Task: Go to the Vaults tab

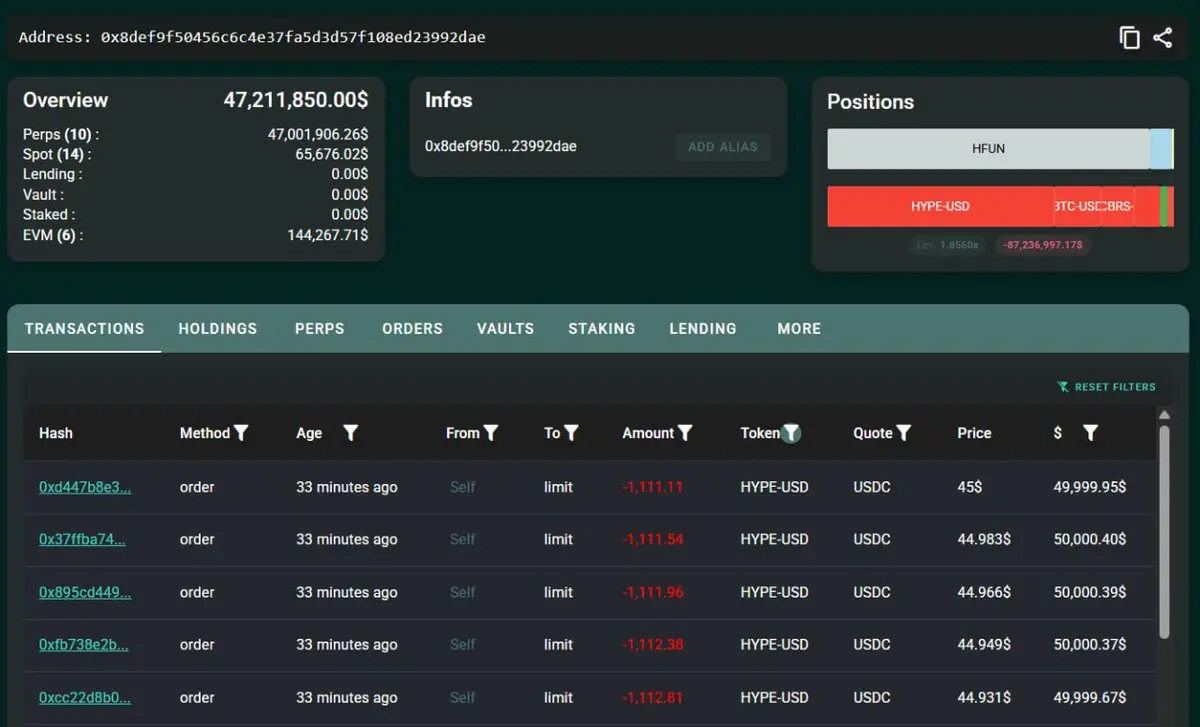Action: pyautogui.click(x=505, y=328)
